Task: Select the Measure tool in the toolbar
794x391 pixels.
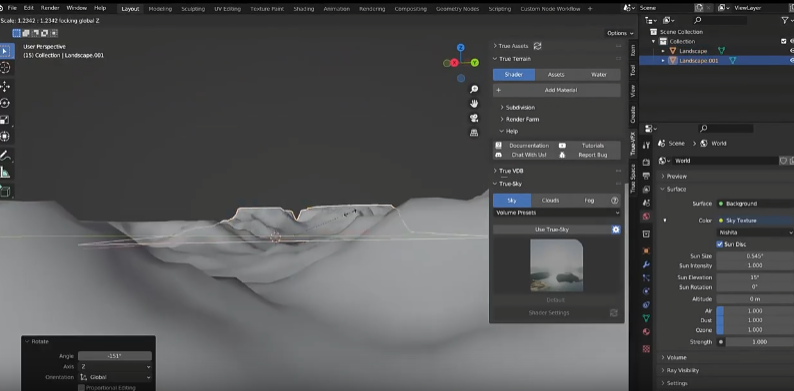Action: click(x=5, y=173)
